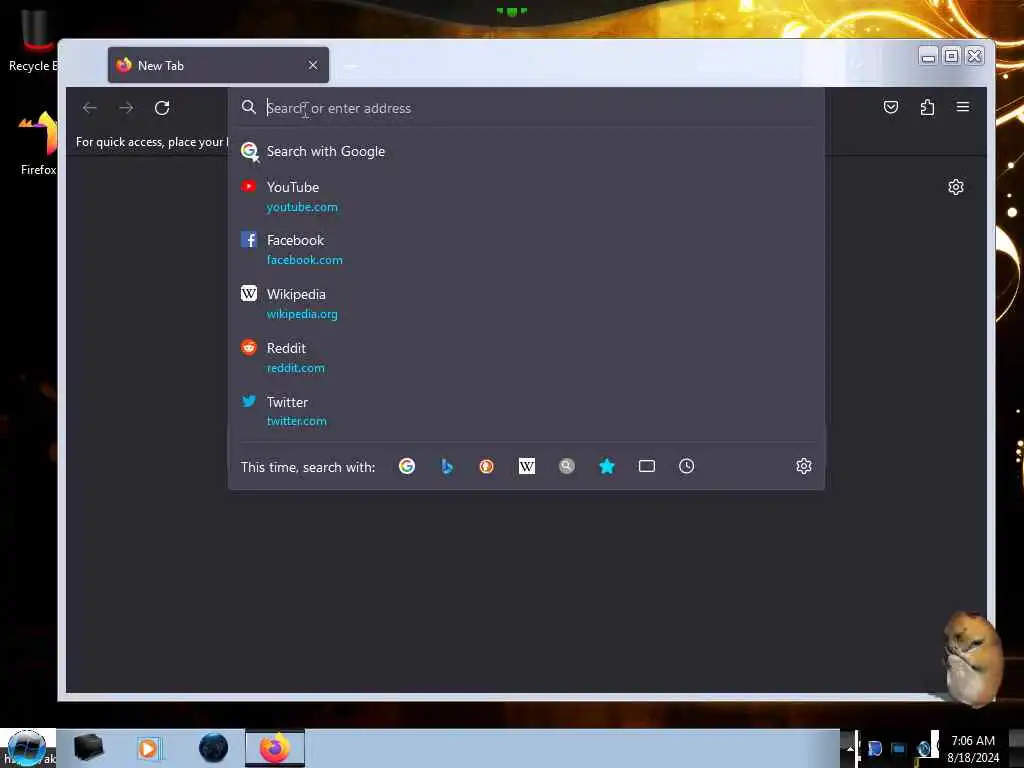The width and height of the screenshot is (1024, 768).
Task: Open search settings gear in dropdown
Action: (804, 466)
